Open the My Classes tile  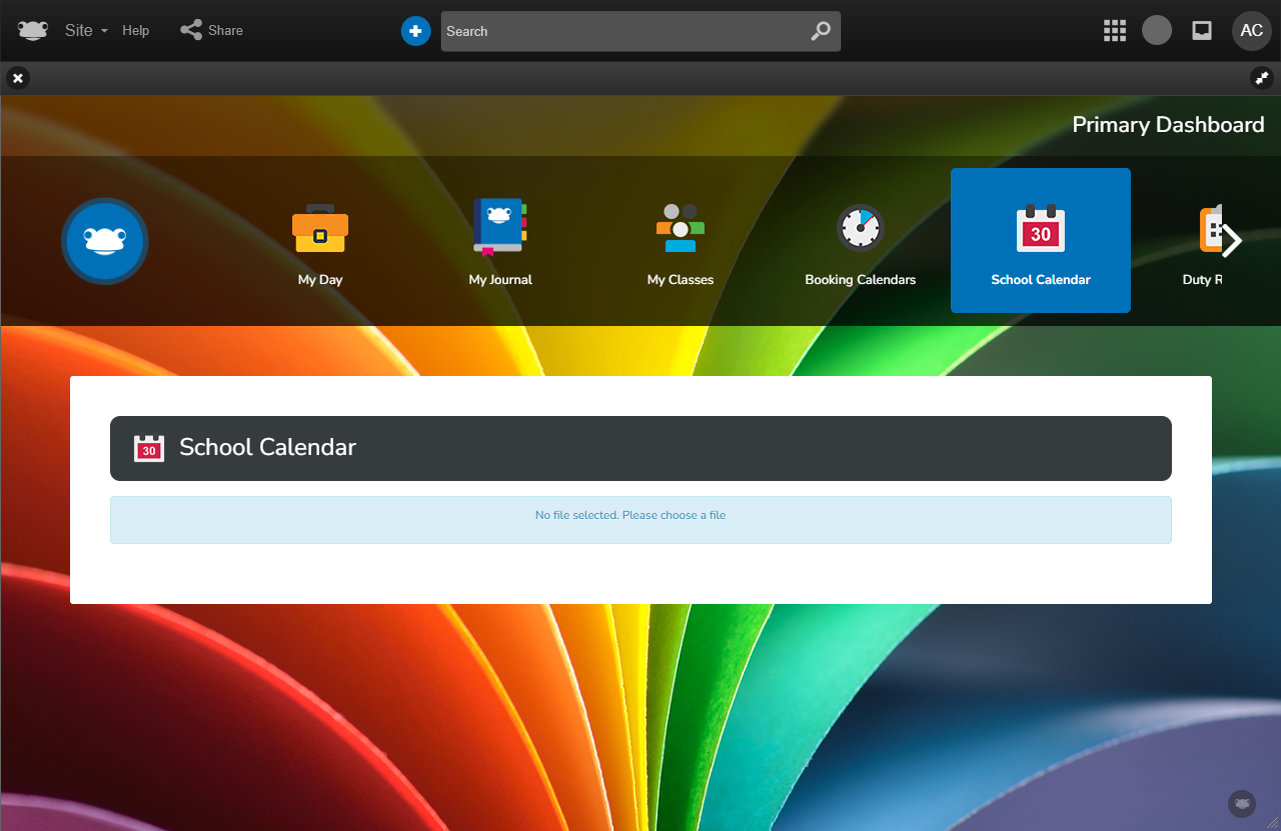click(x=680, y=242)
